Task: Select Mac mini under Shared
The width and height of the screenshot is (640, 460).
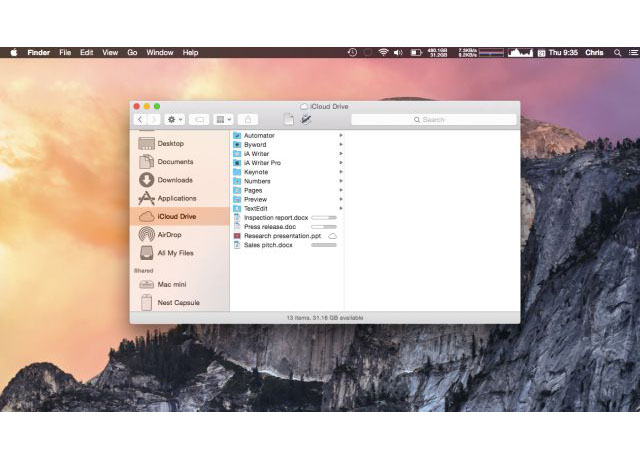Action: pos(180,284)
